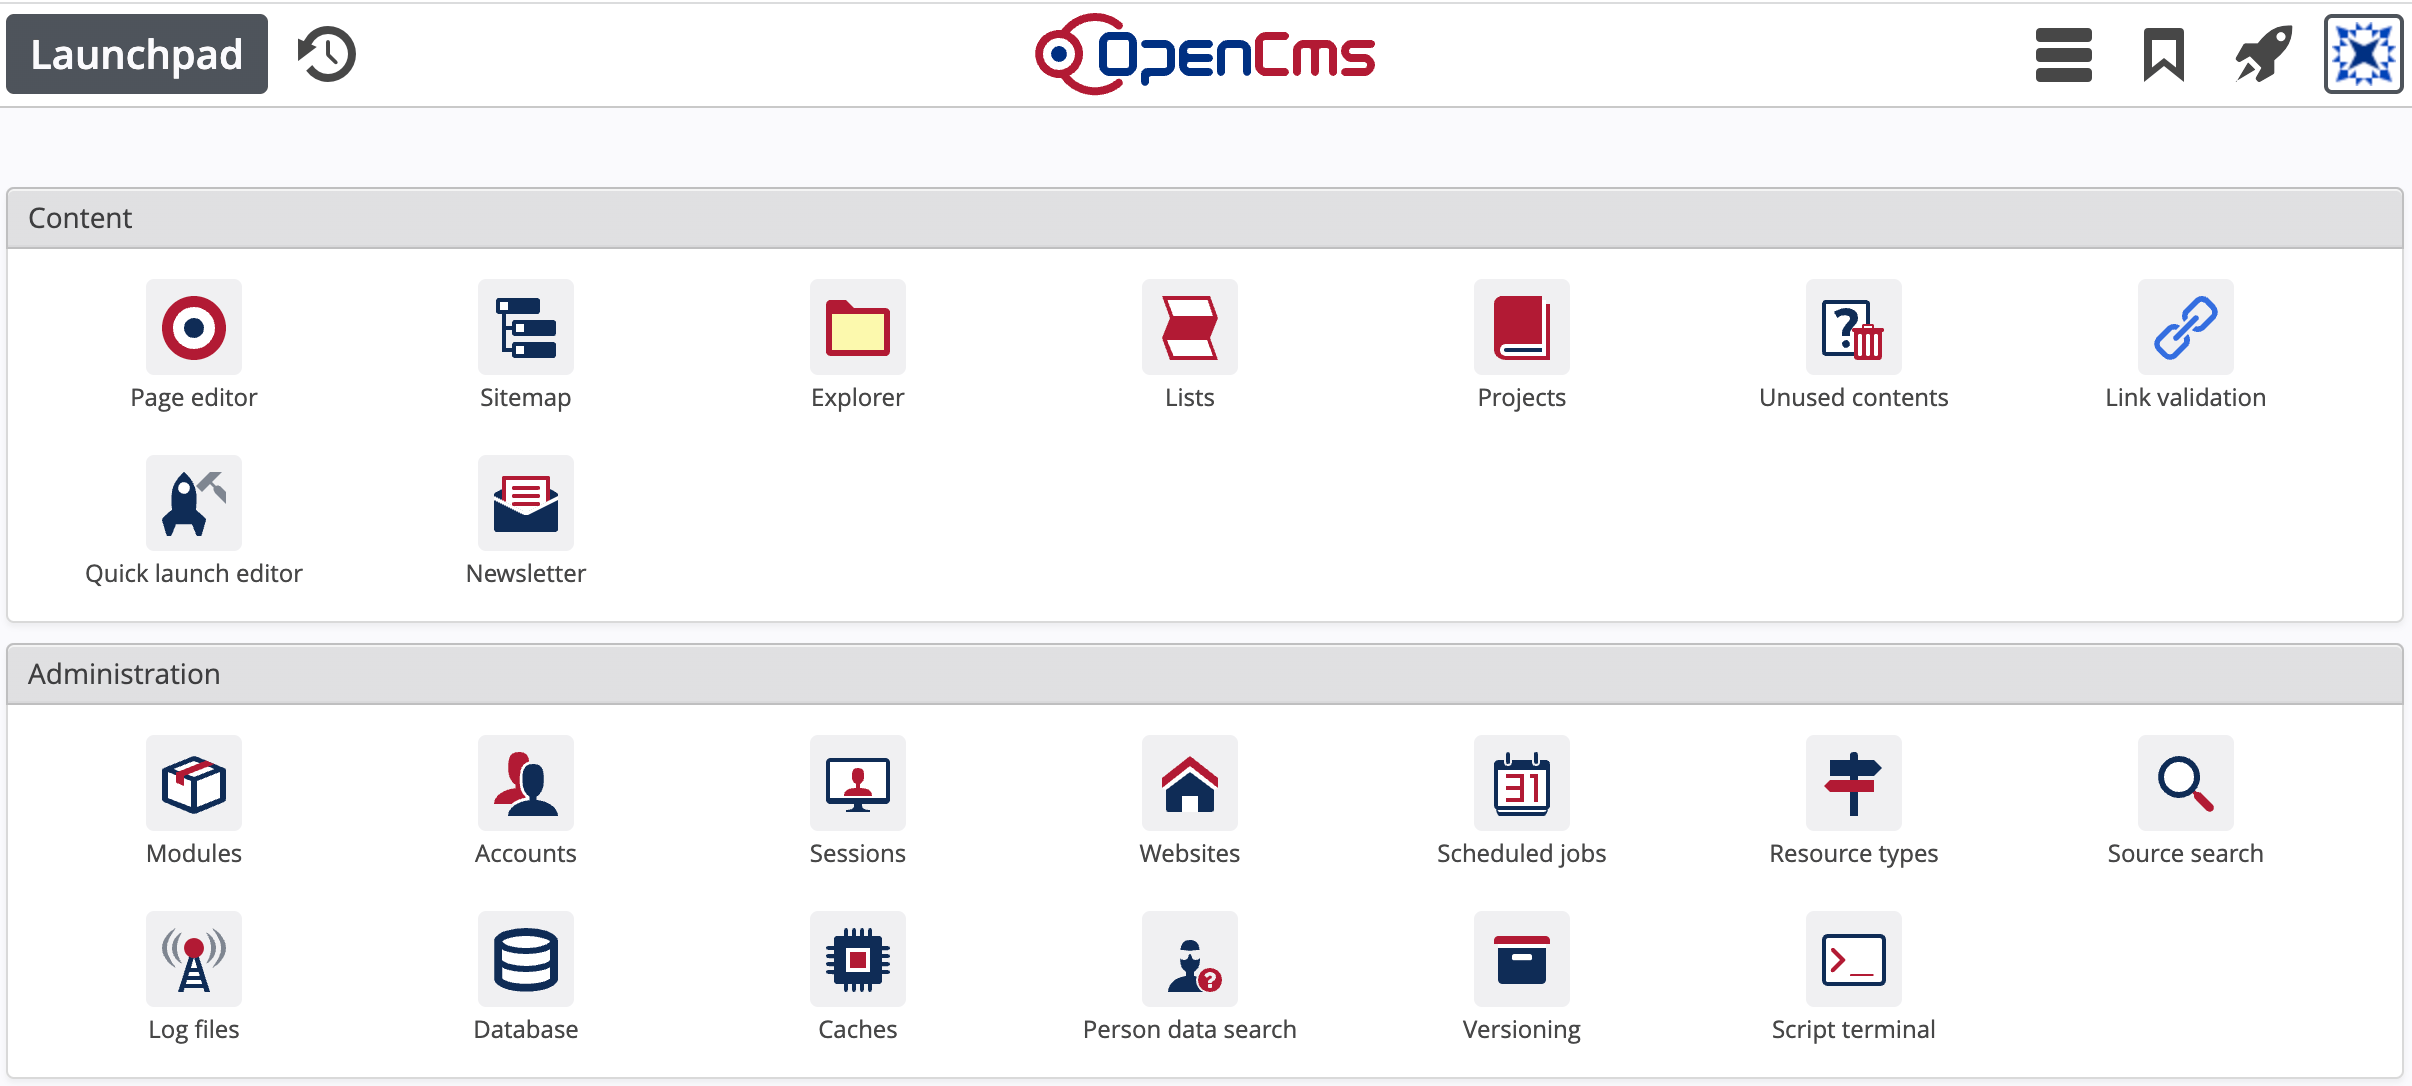Expand the Administration section

125,672
